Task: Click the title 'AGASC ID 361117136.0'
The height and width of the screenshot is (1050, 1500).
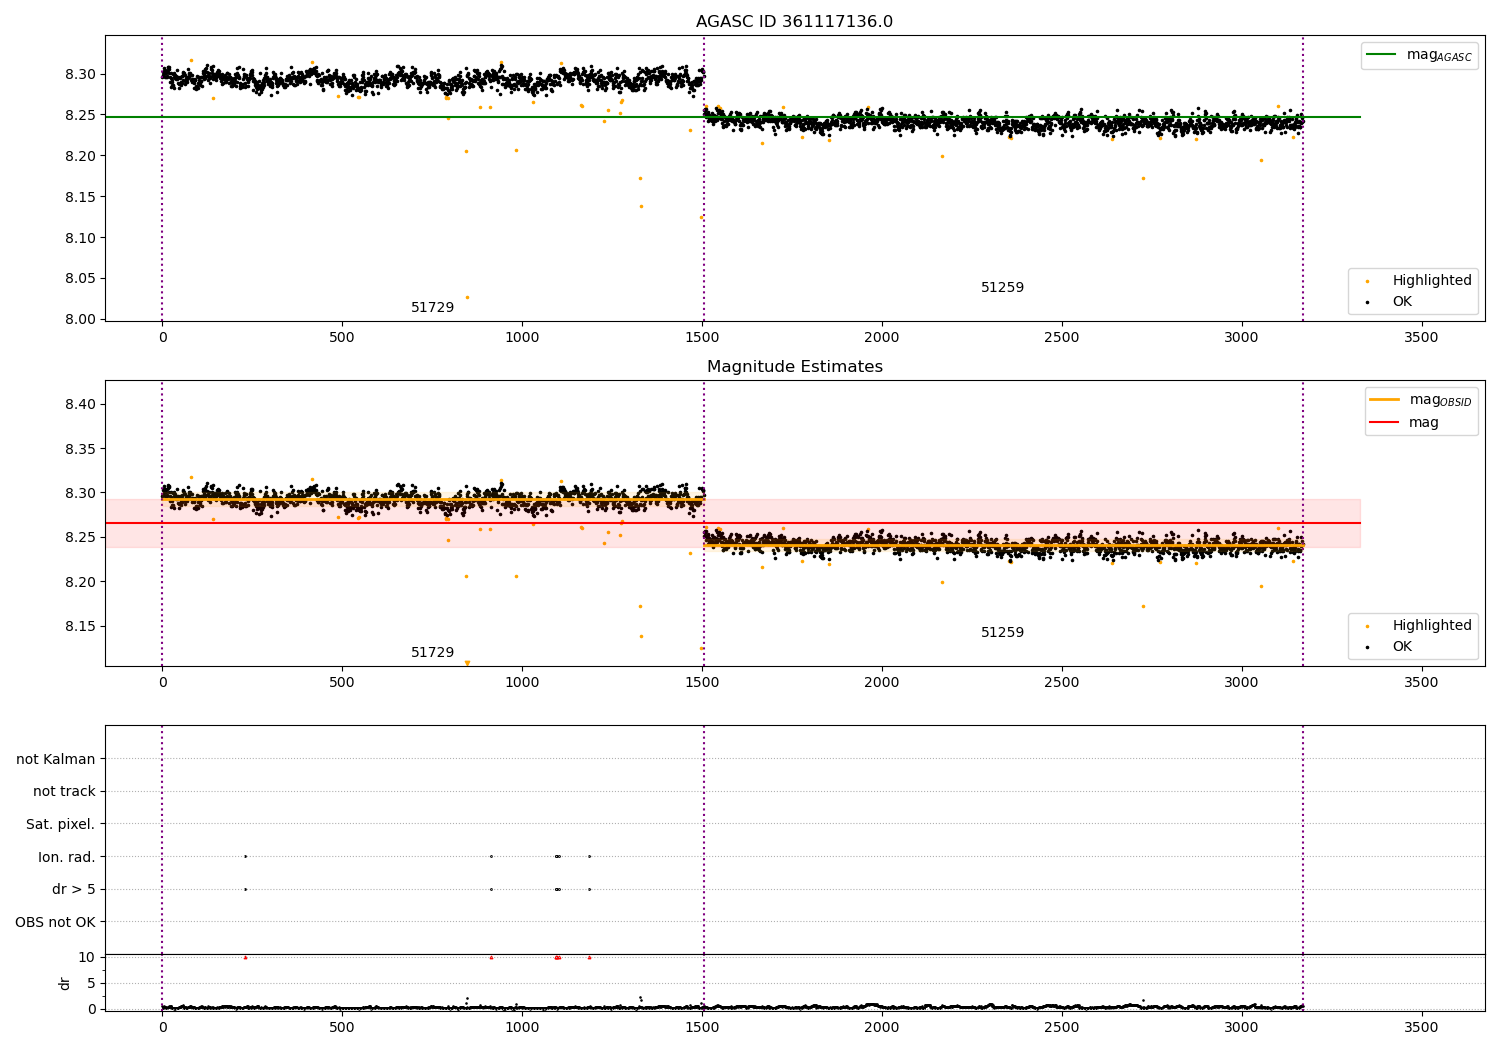Action: 794,22
